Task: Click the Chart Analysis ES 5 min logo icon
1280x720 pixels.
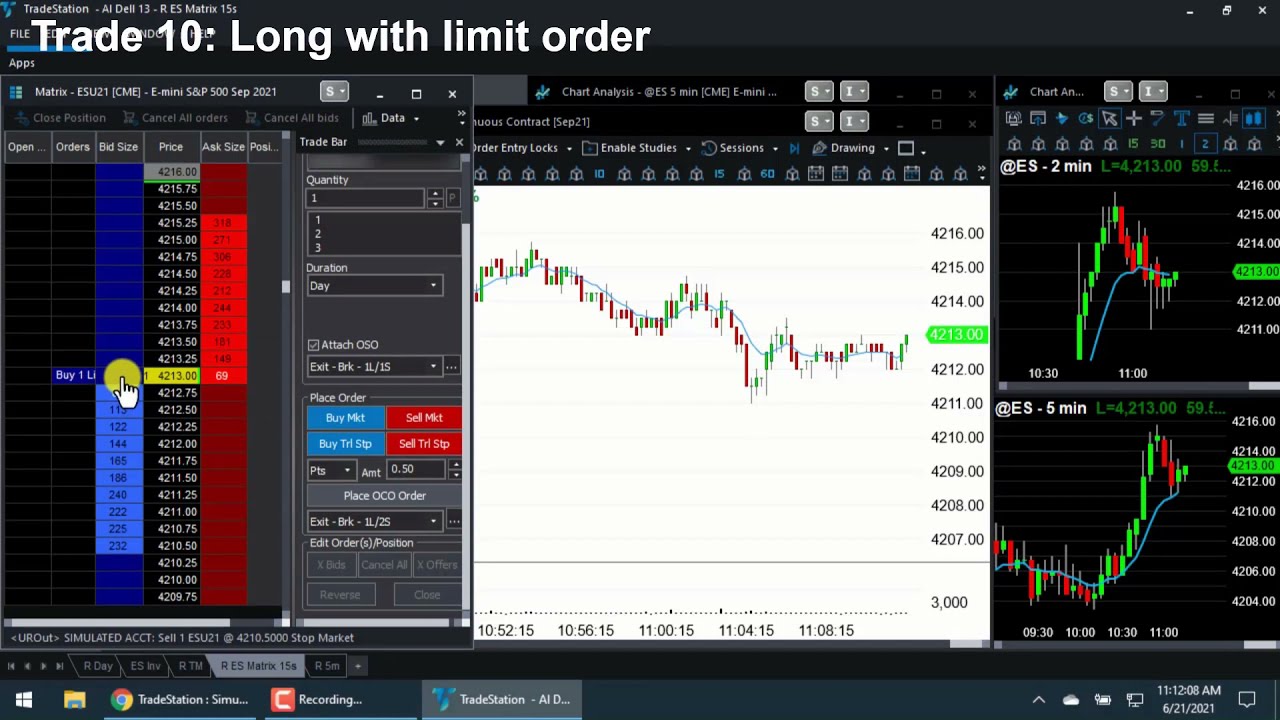Action: [x=542, y=92]
